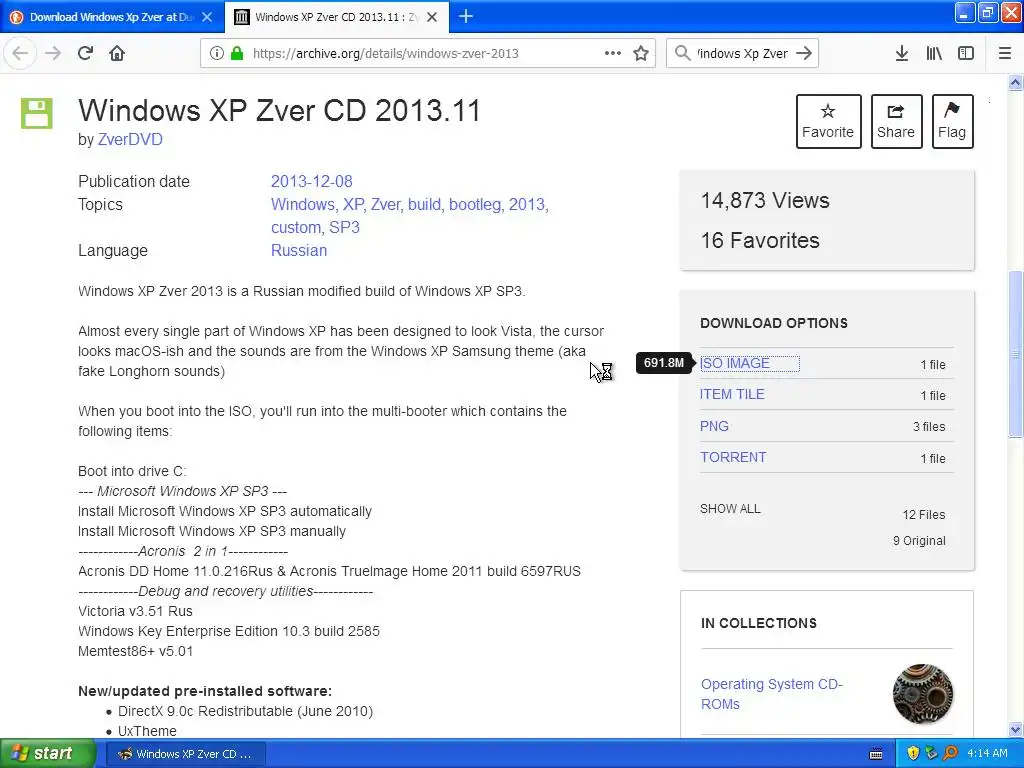Go back to the previous page
The height and width of the screenshot is (768, 1024).
20,54
